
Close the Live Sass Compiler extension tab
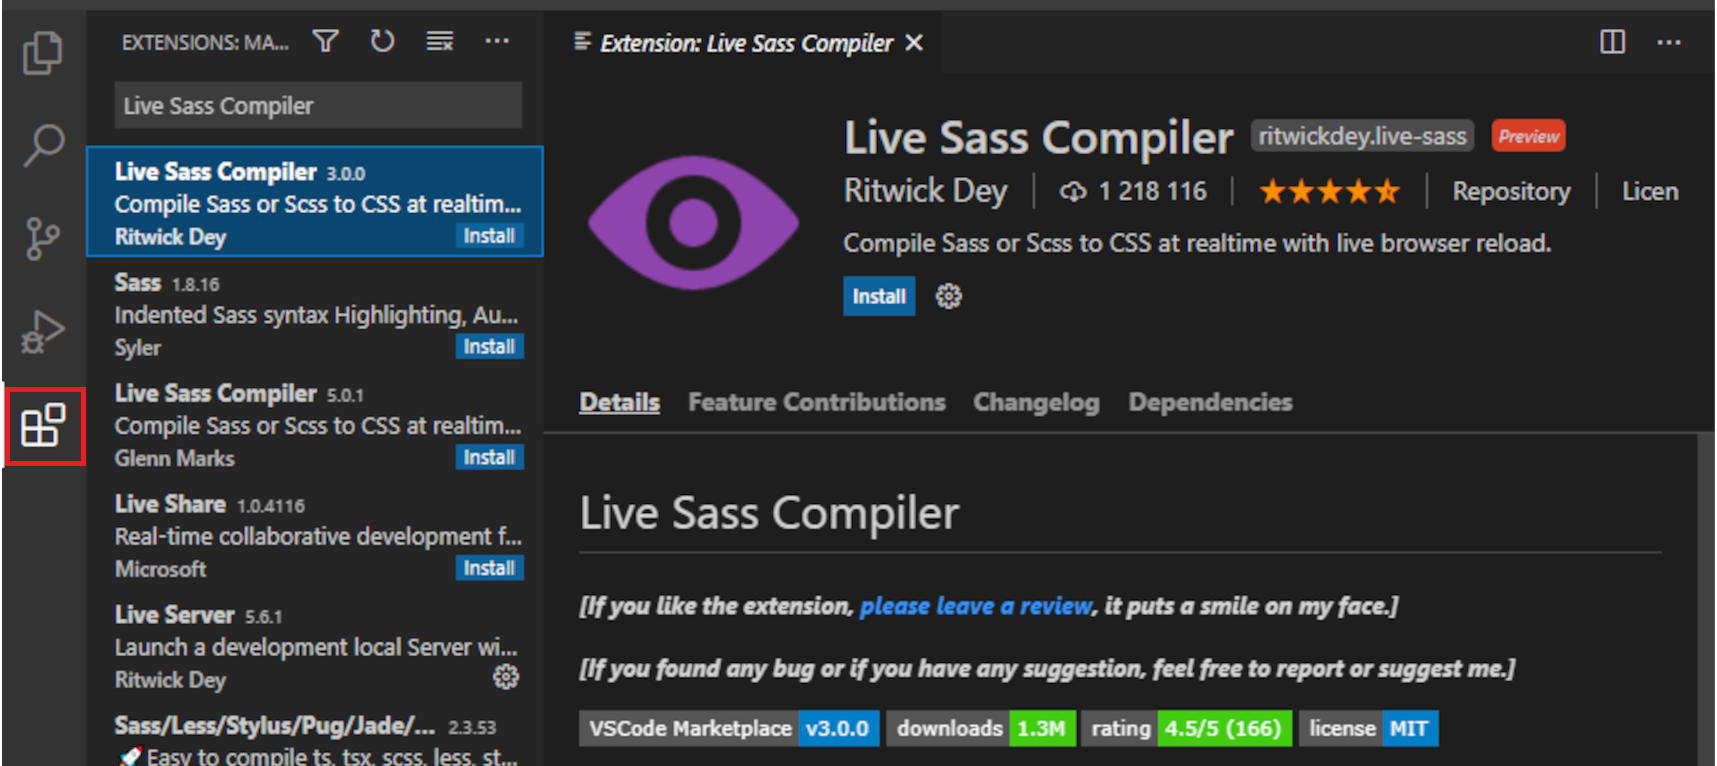[x=913, y=43]
